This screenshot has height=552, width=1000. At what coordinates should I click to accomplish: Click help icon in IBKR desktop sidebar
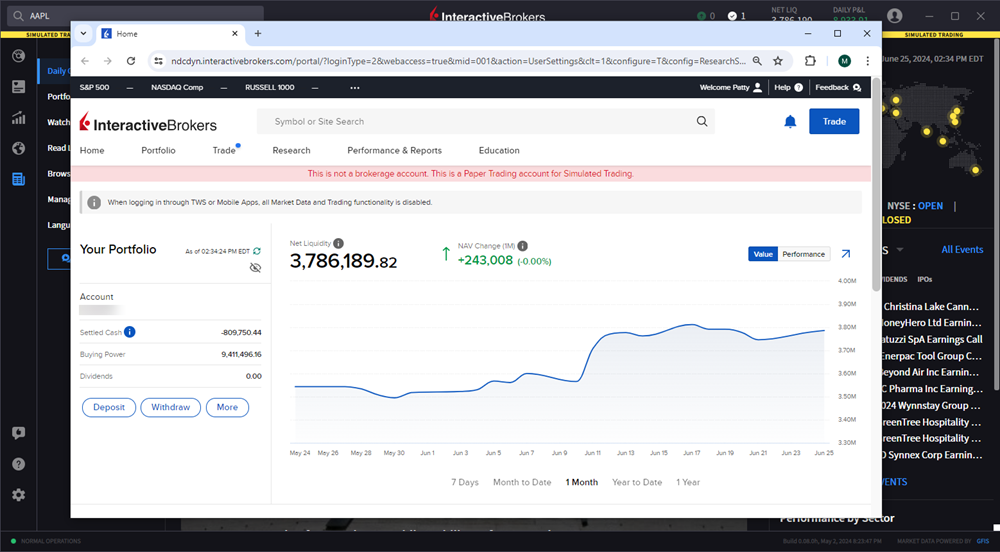tap(18, 464)
